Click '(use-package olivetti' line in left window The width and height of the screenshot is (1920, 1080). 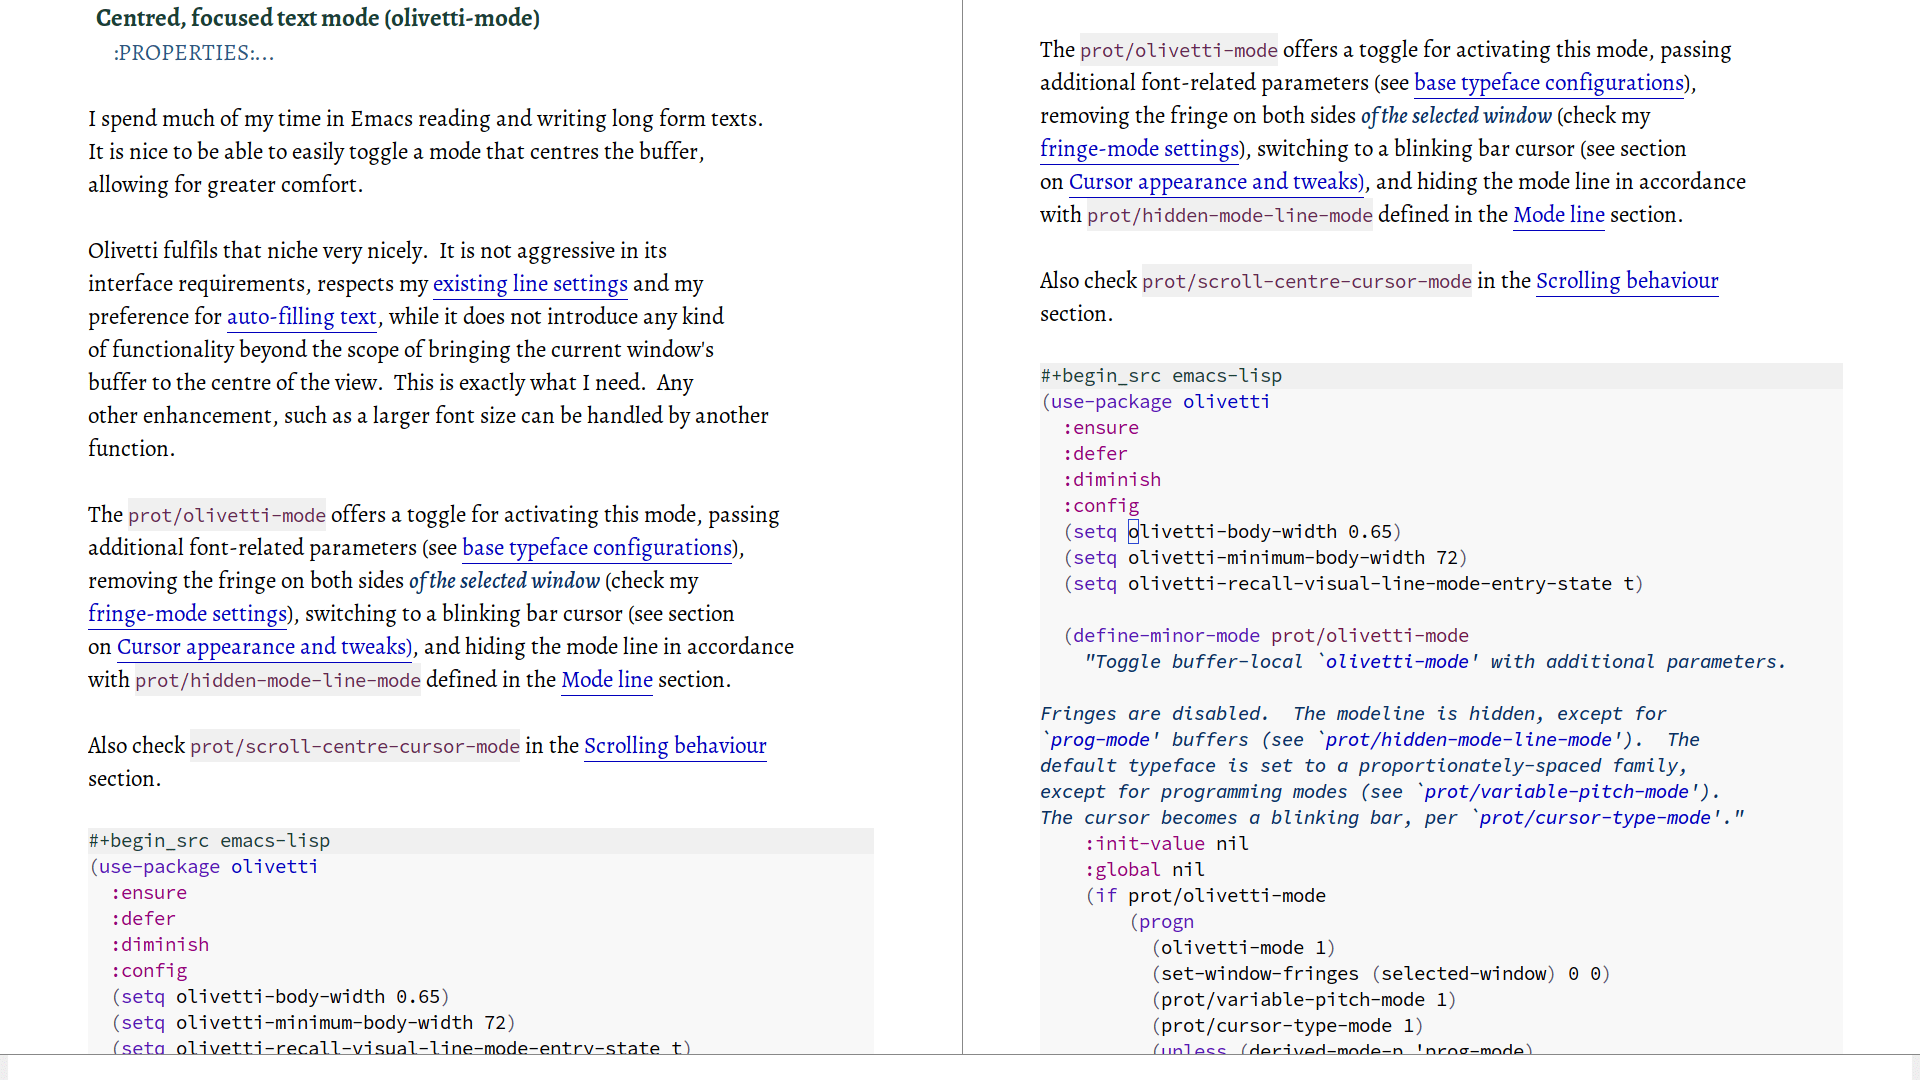click(x=203, y=867)
